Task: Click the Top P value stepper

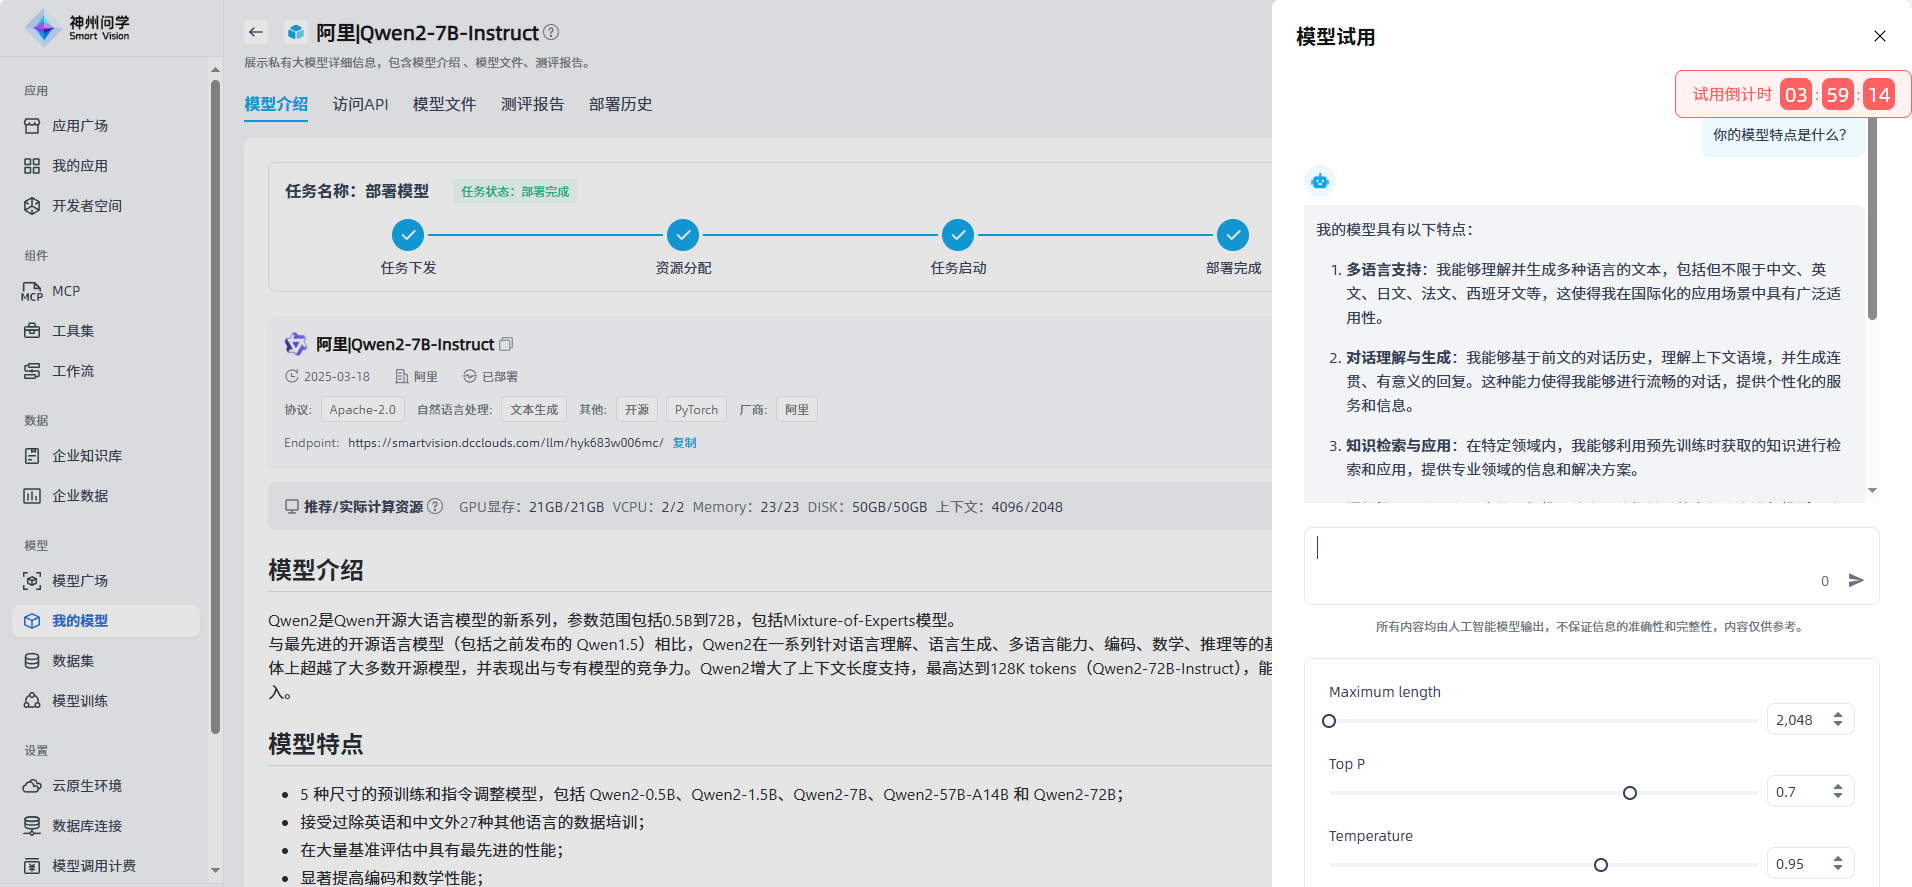Action: click(x=1838, y=792)
